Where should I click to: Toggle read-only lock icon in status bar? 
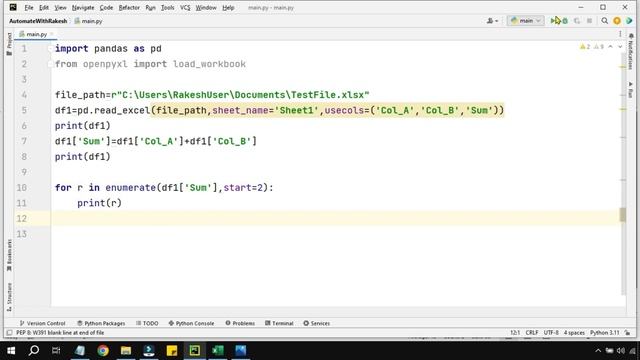click(627, 333)
